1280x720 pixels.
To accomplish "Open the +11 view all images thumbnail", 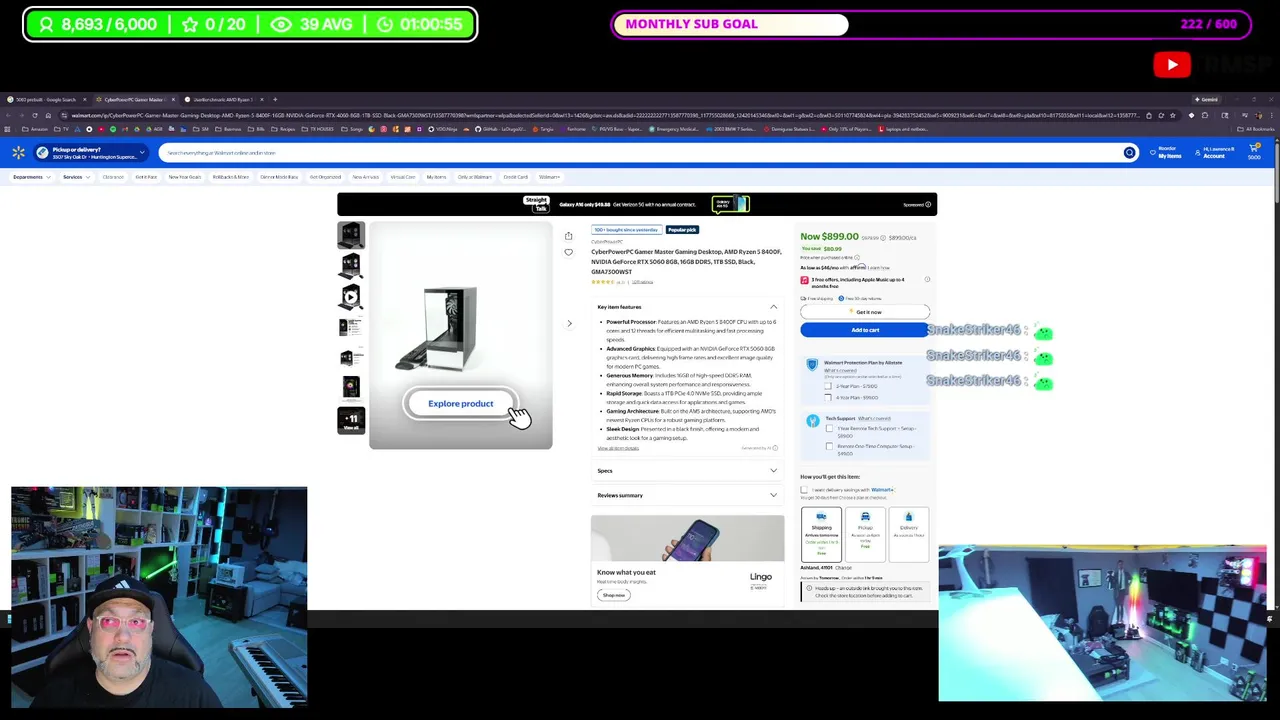I will (x=351, y=421).
